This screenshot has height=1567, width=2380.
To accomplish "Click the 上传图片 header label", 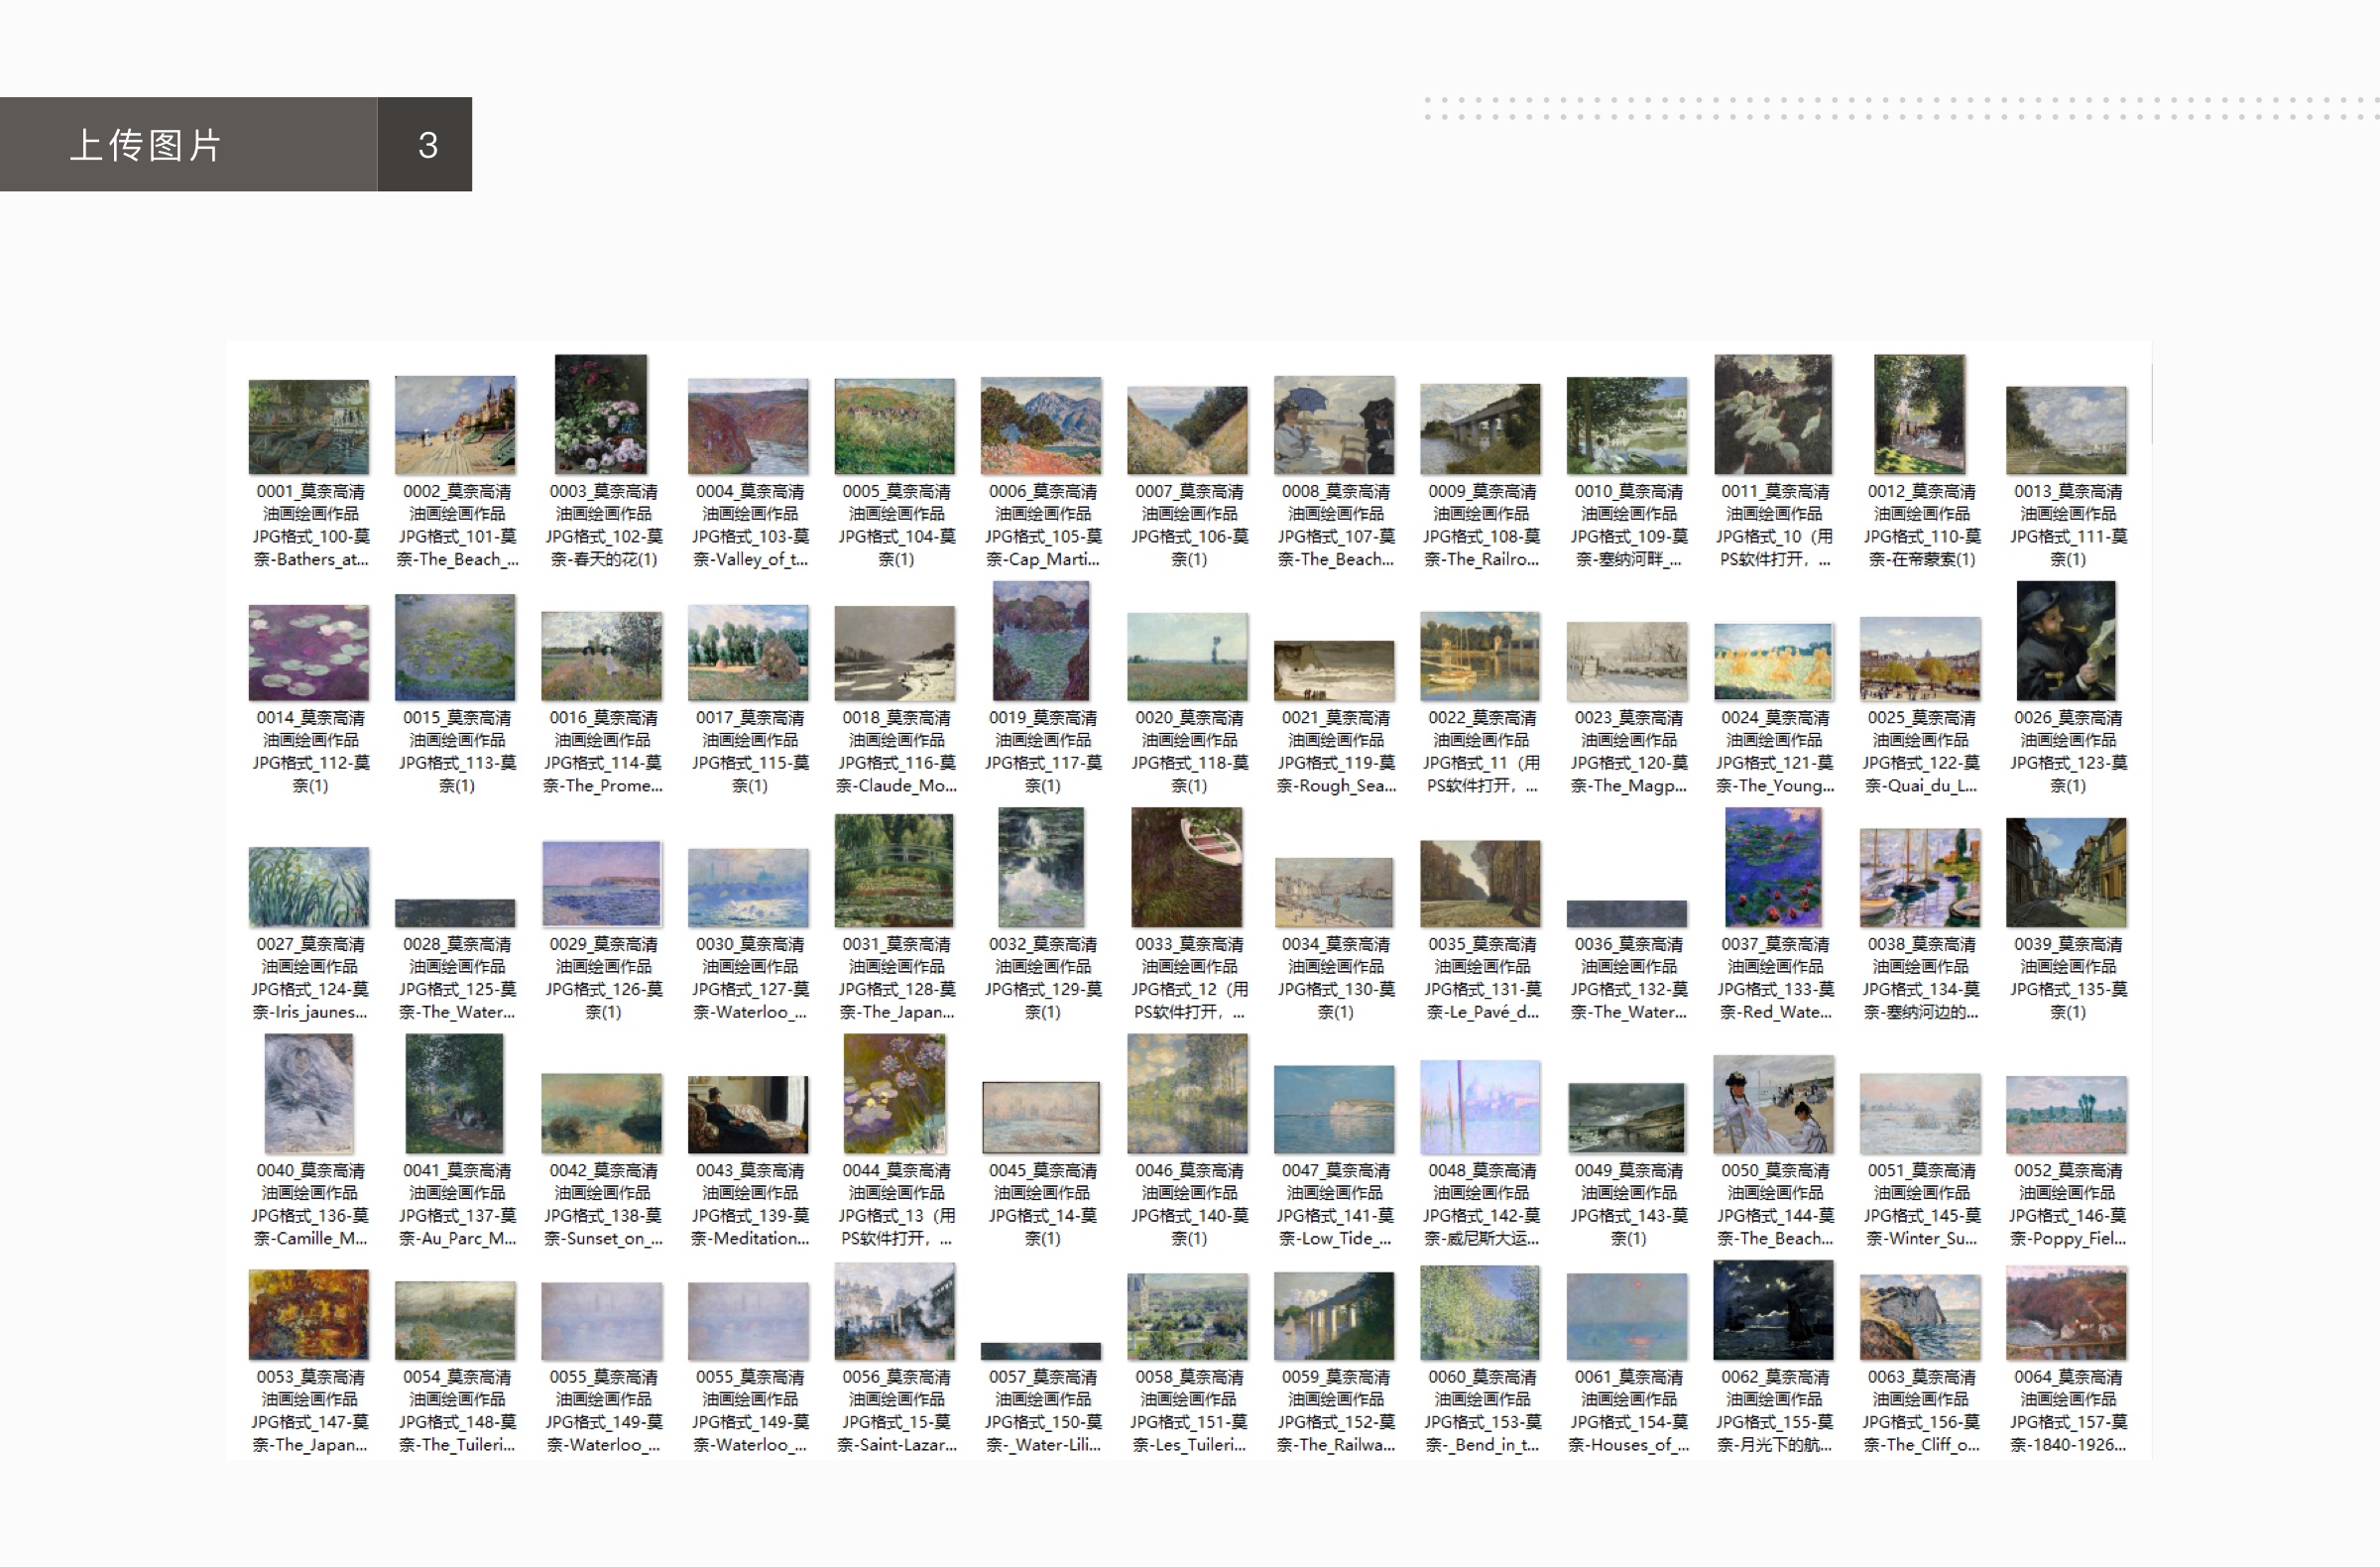I will click(146, 145).
